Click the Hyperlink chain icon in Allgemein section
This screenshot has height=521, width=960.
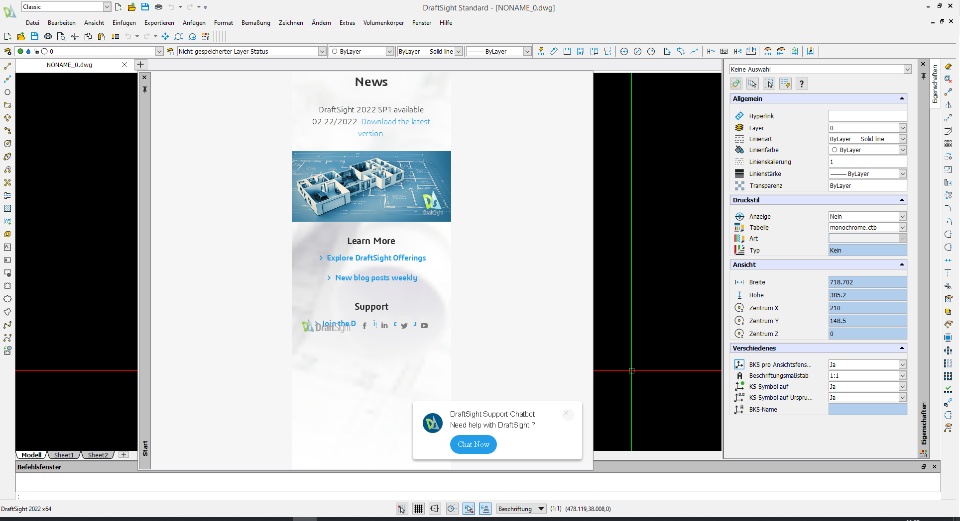[739, 116]
